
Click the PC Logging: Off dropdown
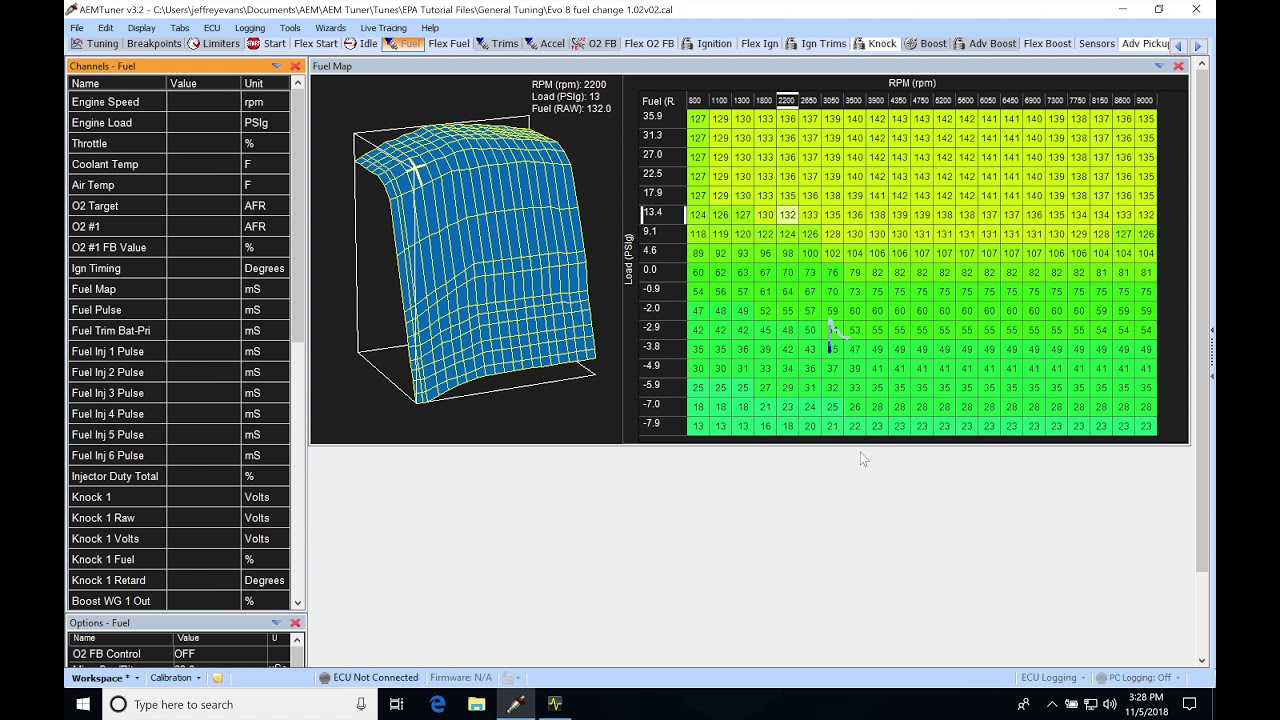(x=1138, y=678)
